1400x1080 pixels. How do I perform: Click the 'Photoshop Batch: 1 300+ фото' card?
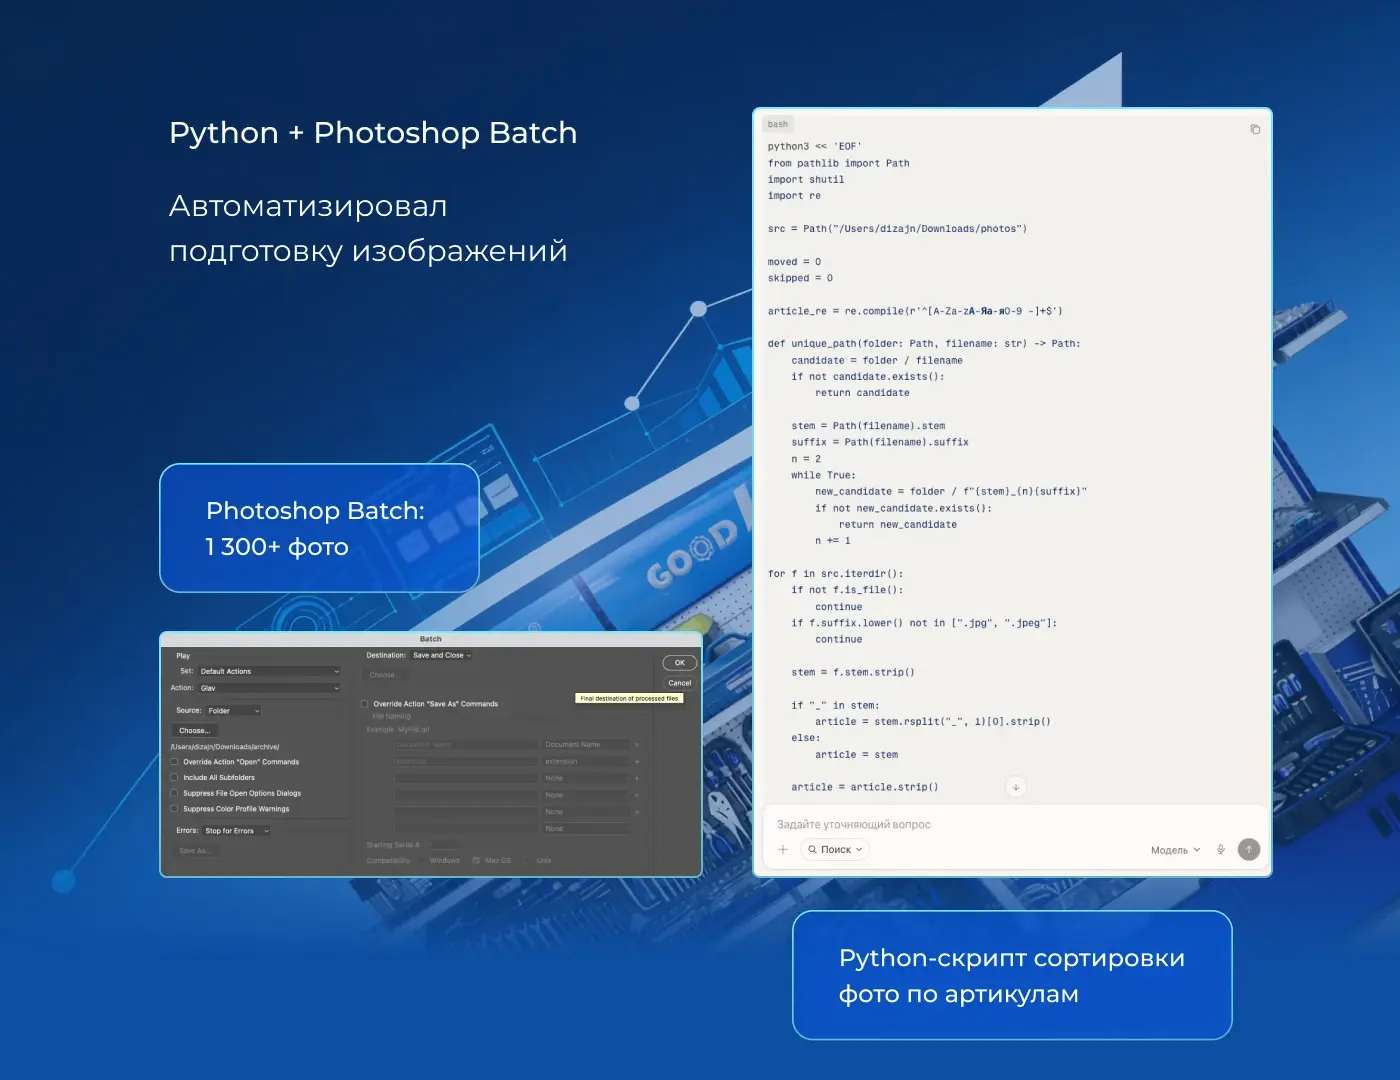tap(319, 528)
